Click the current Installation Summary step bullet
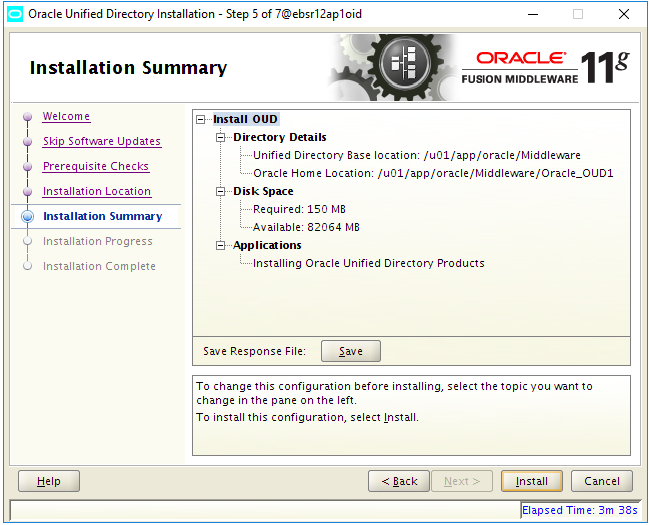This screenshot has width=649, height=525. point(28,217)
